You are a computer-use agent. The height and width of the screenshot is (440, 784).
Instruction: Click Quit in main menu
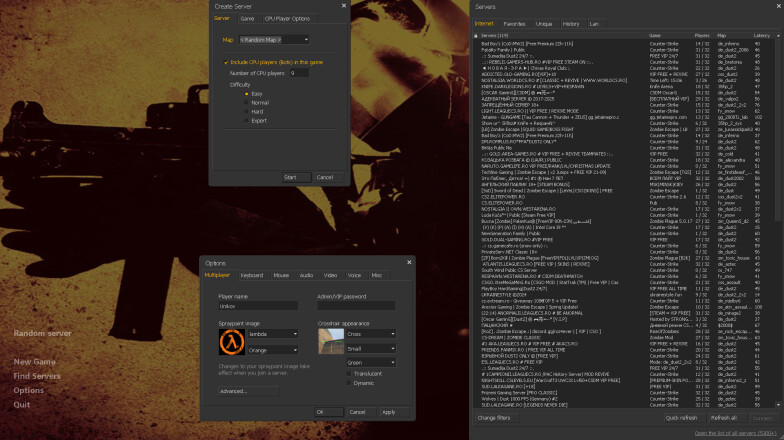point(22,404)
